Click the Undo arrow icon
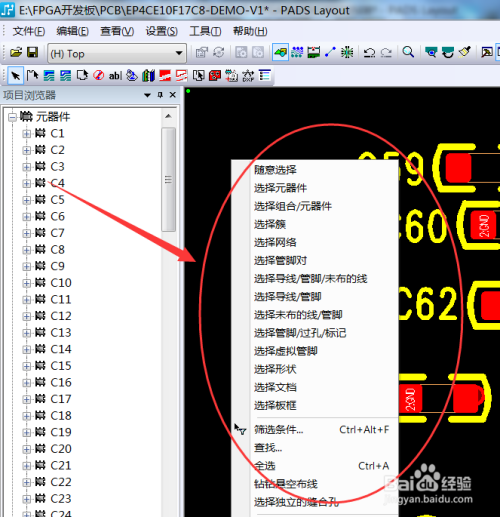This screenshot has height=517, width=500. pyautogui.click(x=369, y=52)
